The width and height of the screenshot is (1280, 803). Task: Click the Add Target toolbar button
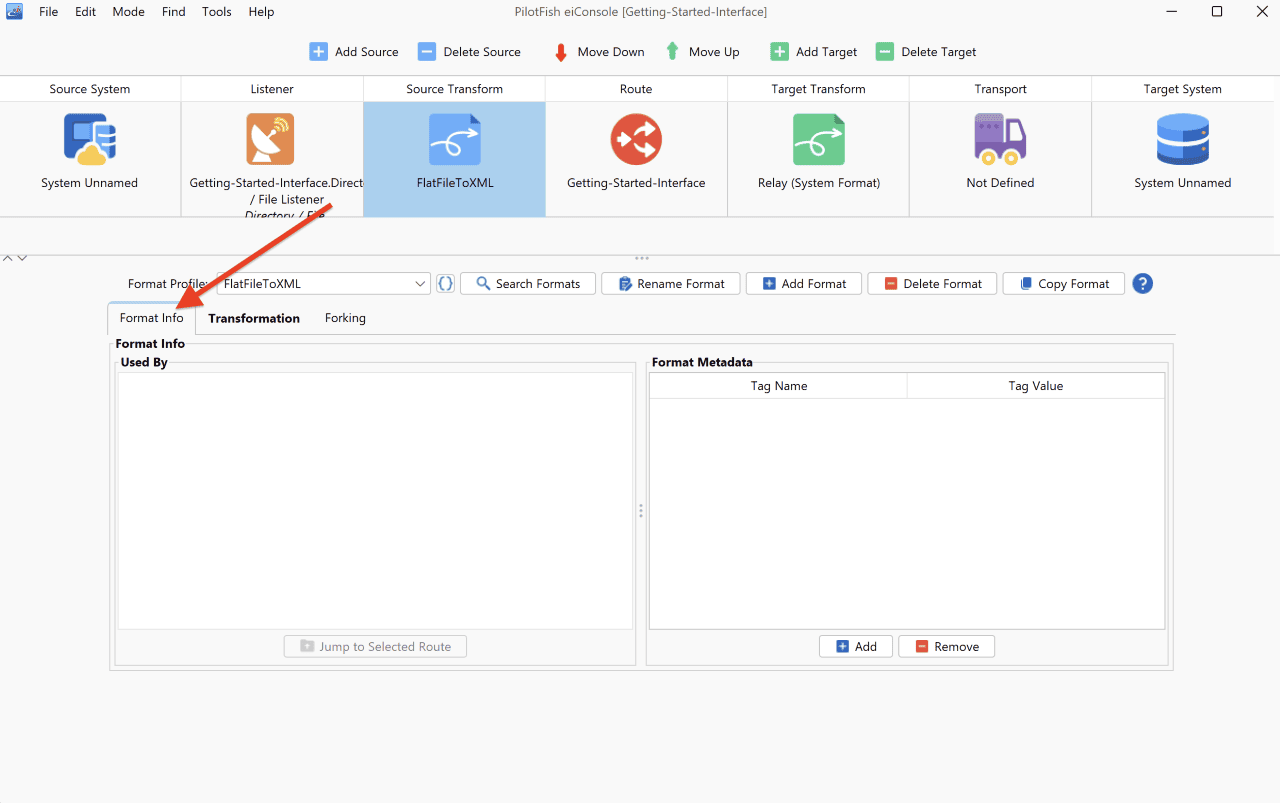(814, 52)
